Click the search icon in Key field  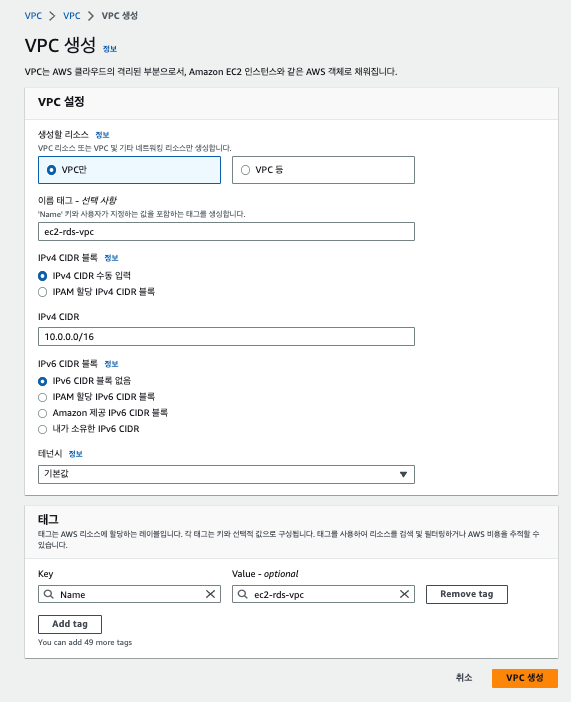click(x=49, y=594)
